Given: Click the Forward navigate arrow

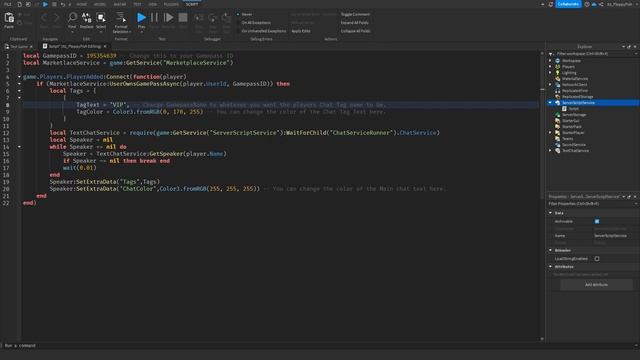Looking at the screenshot, I should pos(56,18).
